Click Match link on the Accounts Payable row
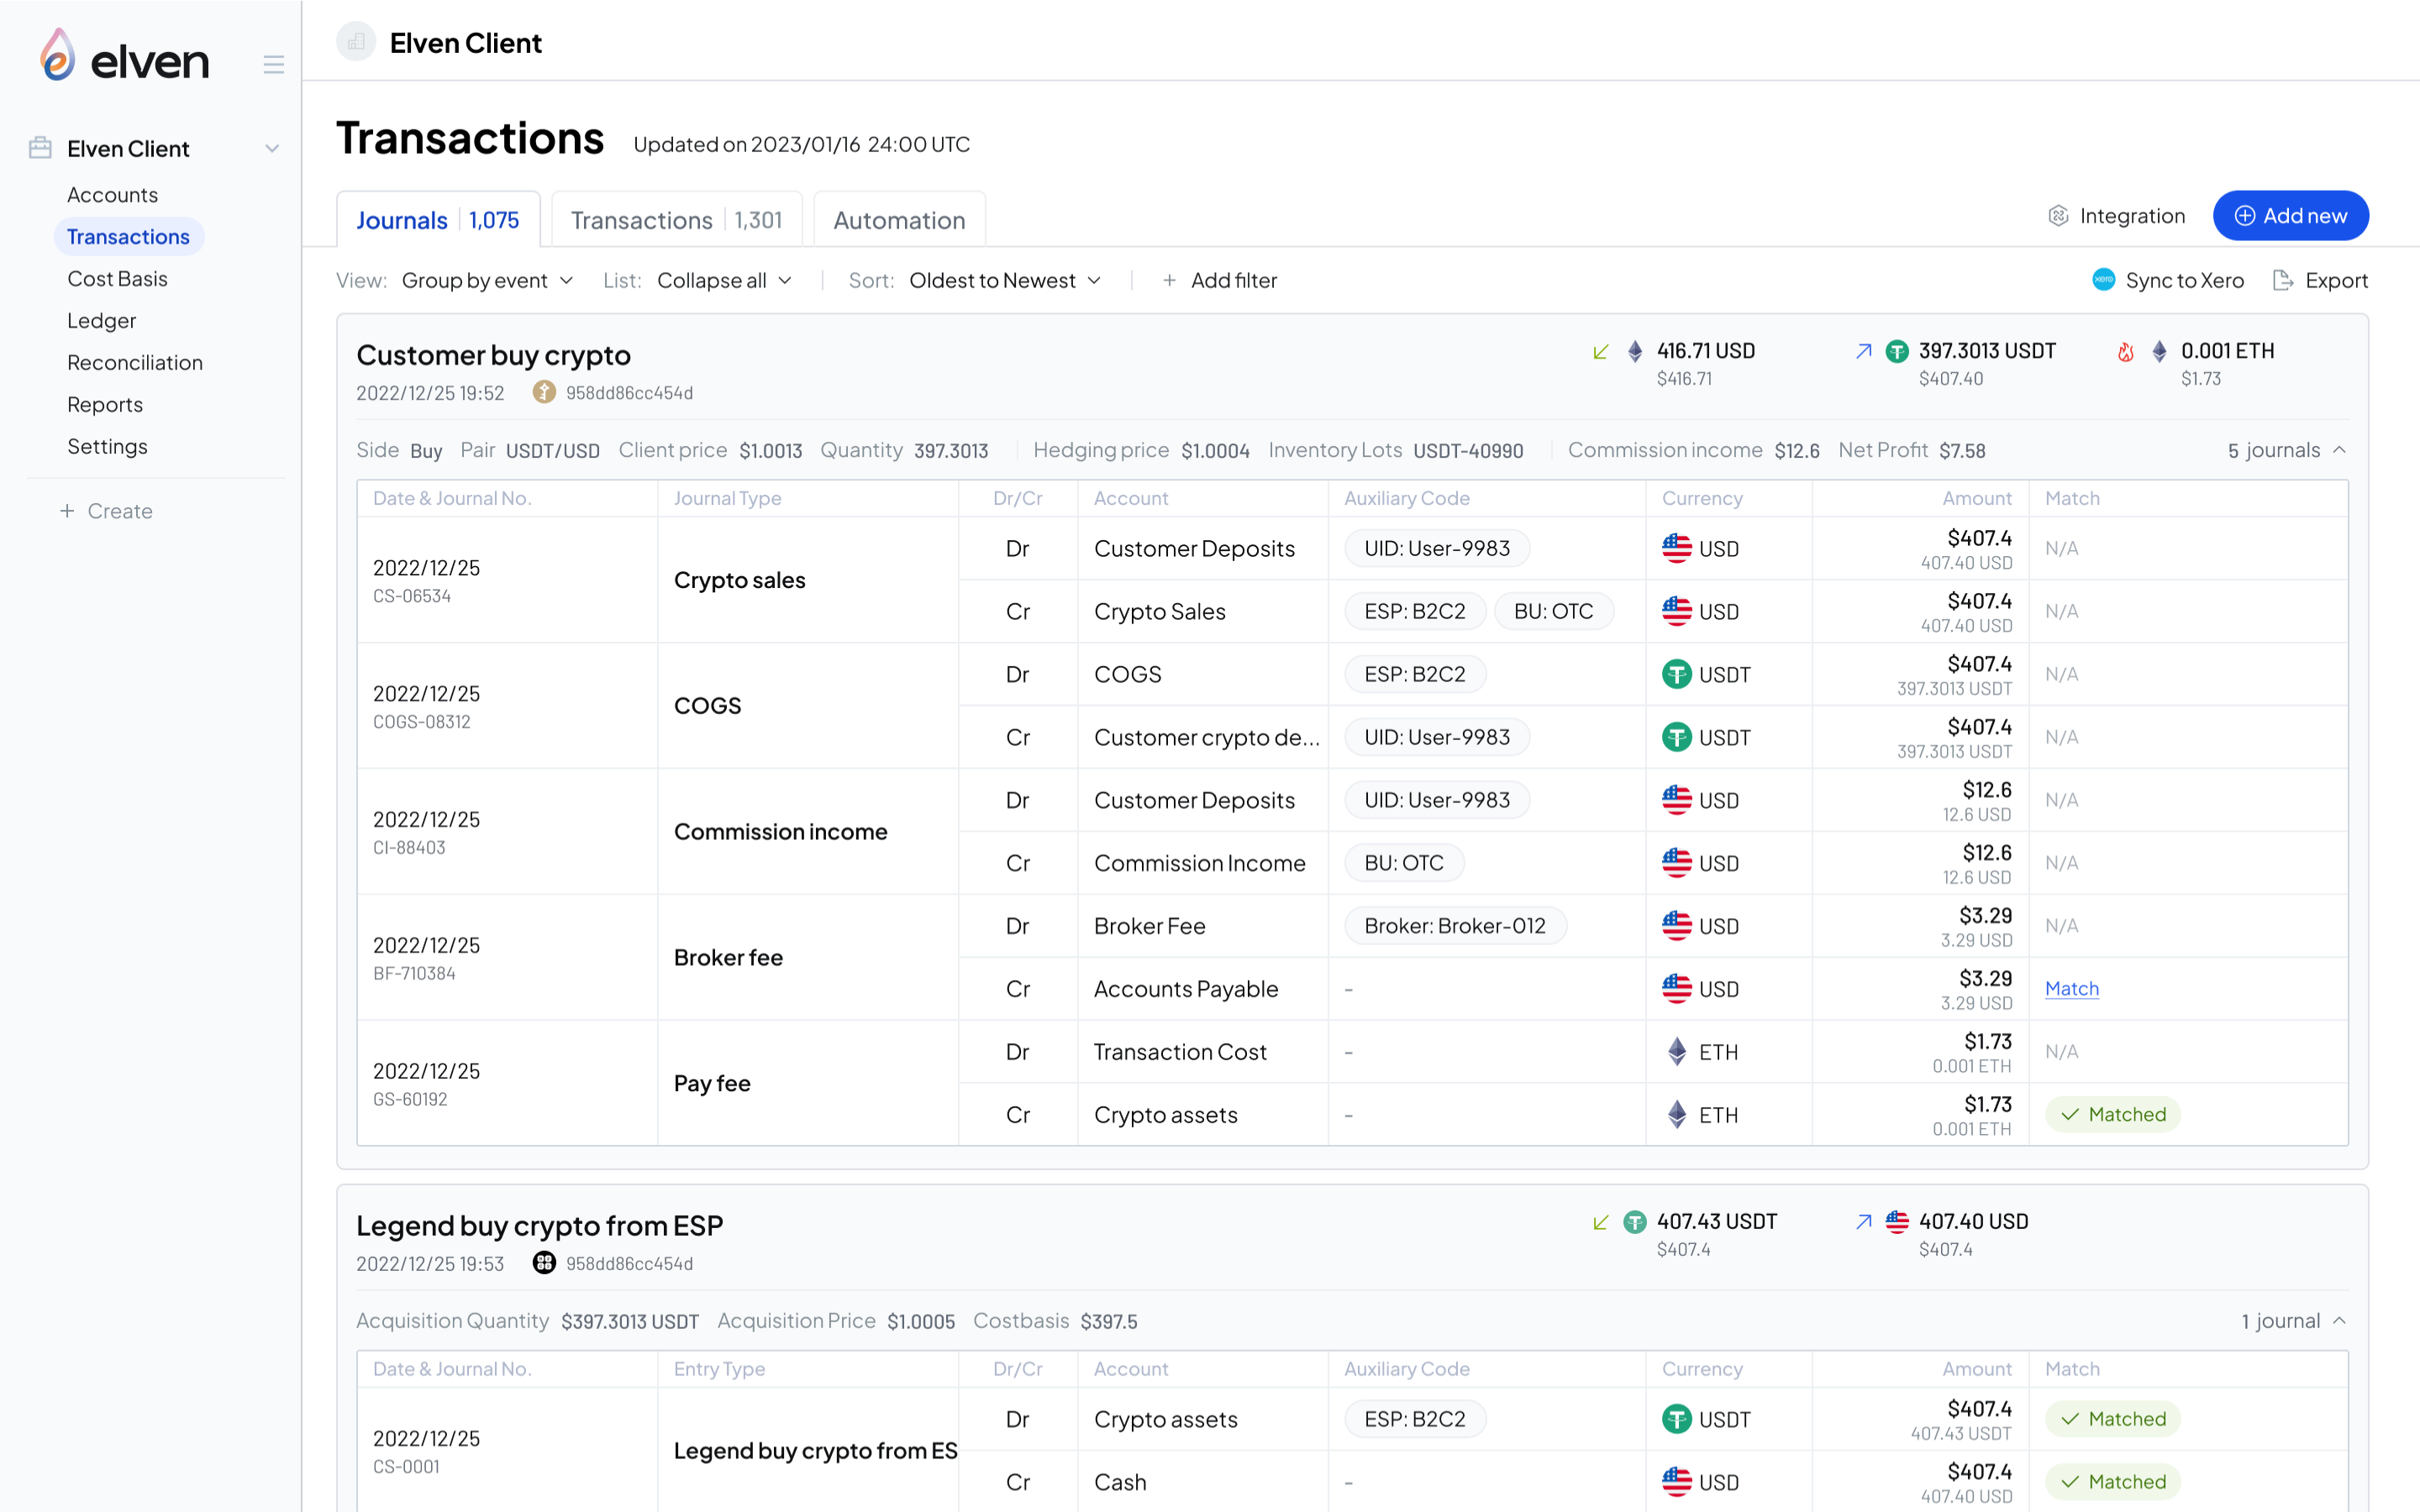The width and height of the screenshot is (2420, 1512). point(2071,988)
